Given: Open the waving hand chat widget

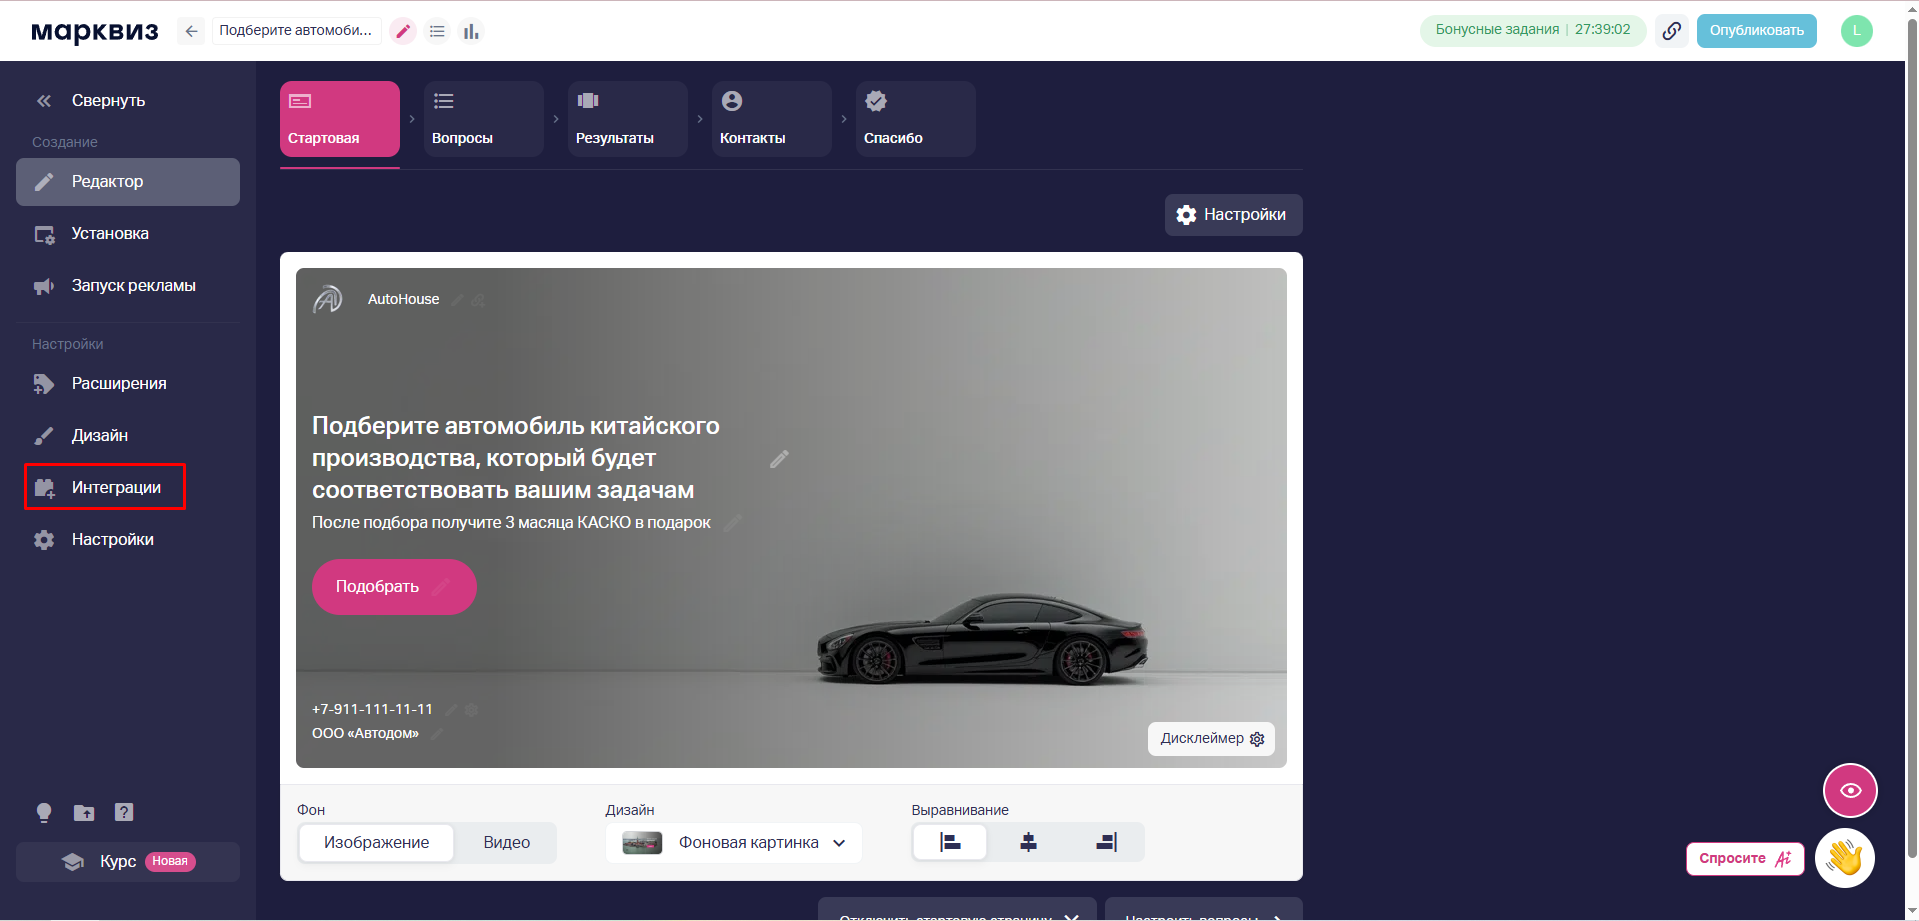Looking at the screenshot, I should click(1845, 858).
